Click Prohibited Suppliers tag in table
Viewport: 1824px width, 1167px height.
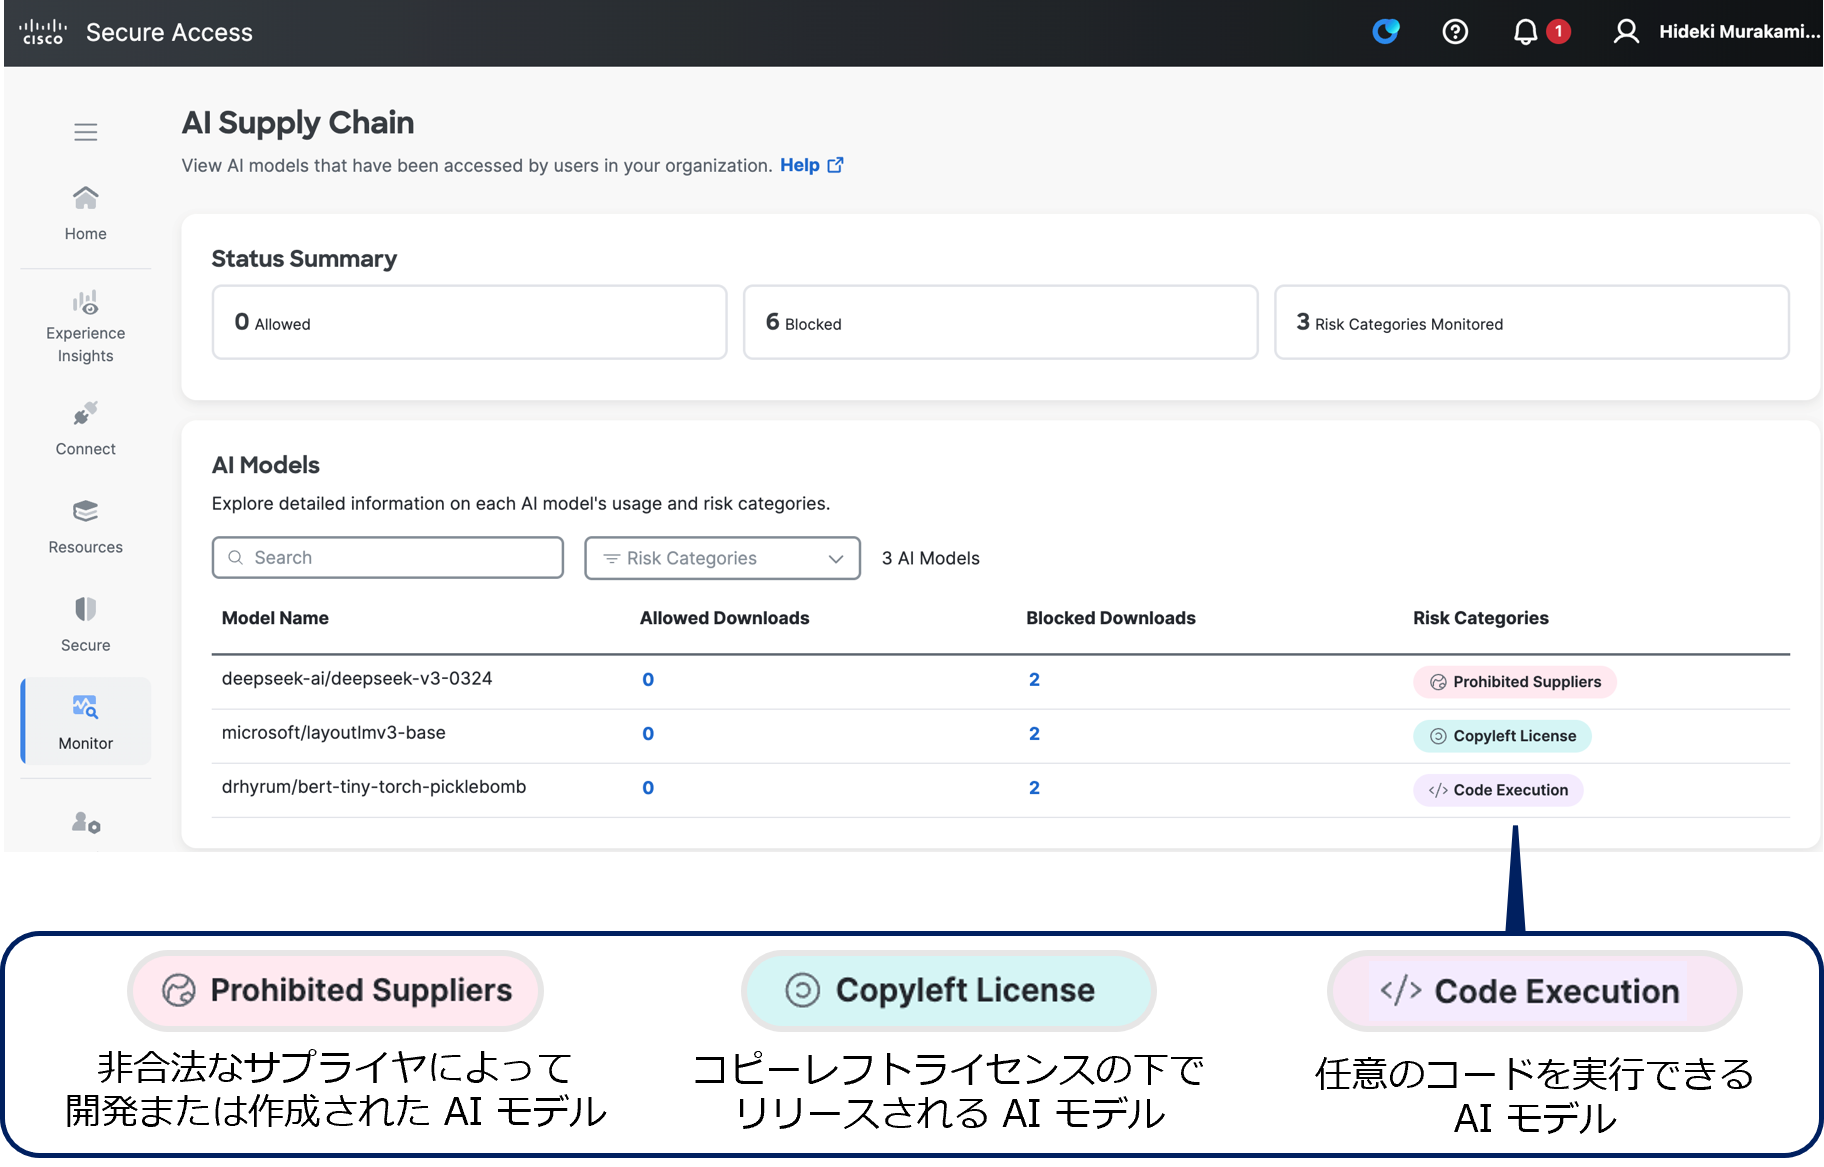[1515, 682]
